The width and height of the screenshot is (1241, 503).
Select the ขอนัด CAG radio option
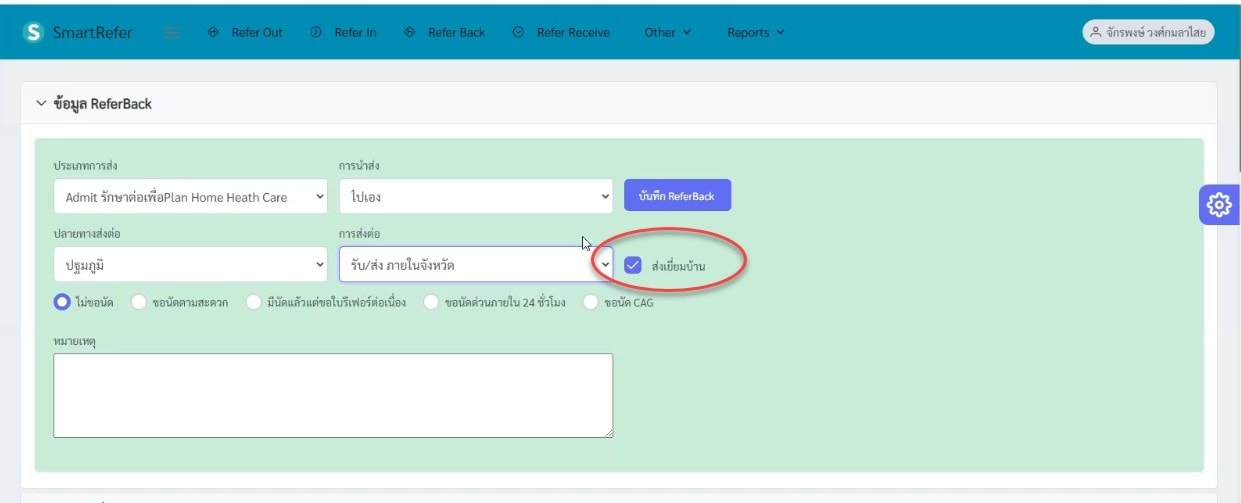pyautogui.click(x=591, y=302)
